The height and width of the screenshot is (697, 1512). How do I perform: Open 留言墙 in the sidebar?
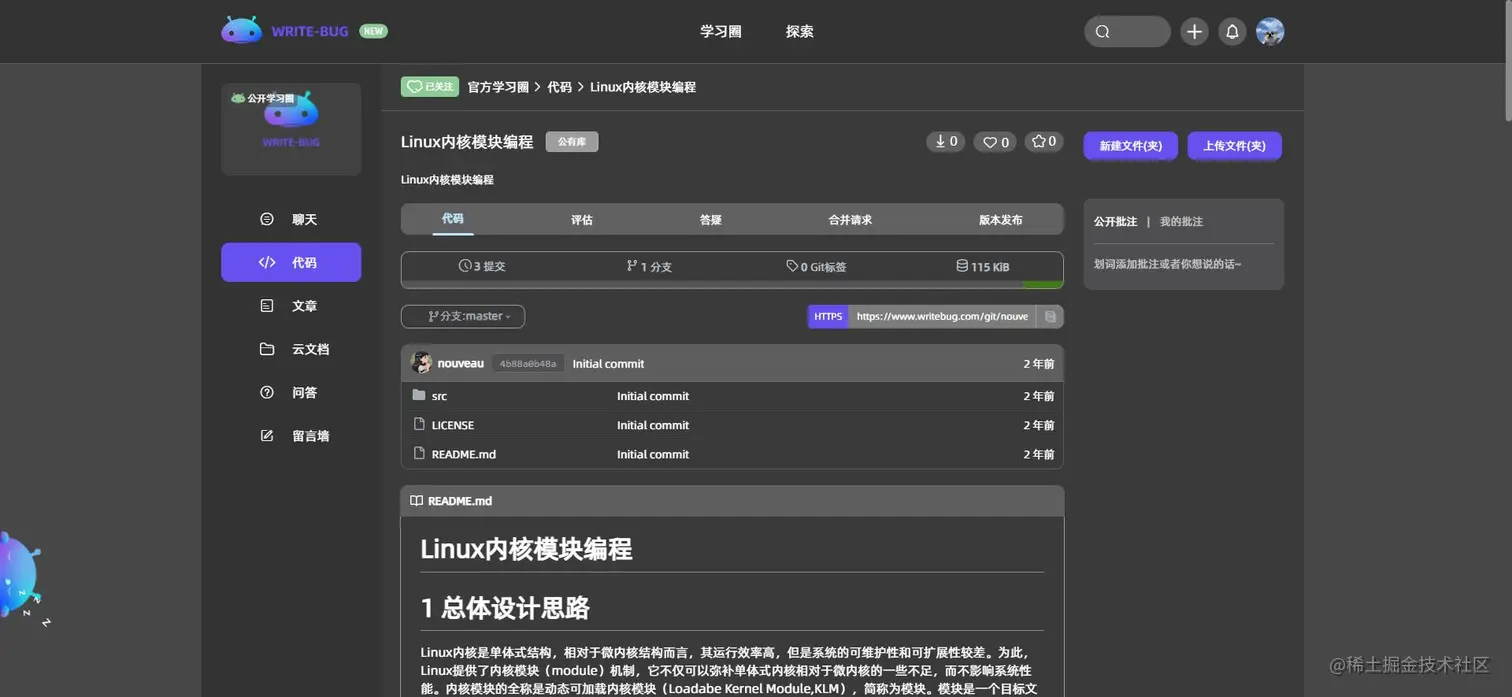click(291, 436)
